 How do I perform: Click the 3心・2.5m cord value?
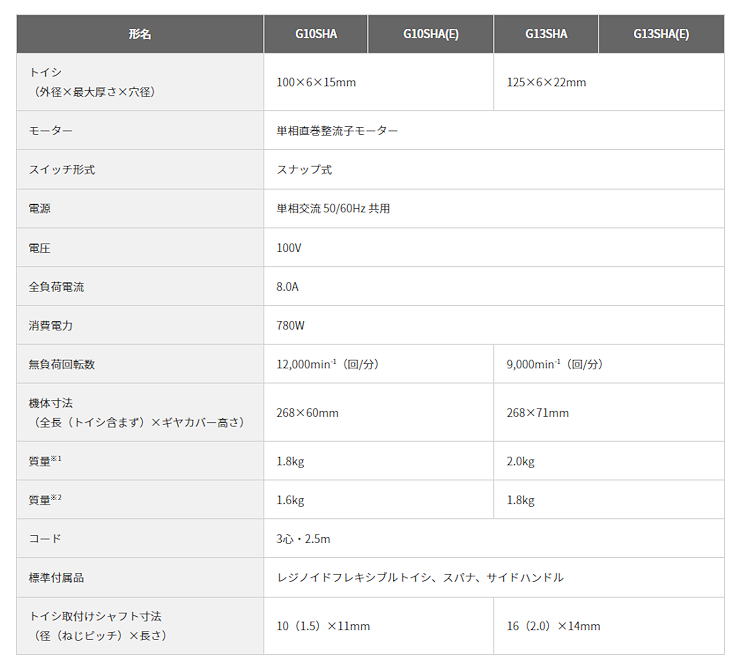(303, 539)
